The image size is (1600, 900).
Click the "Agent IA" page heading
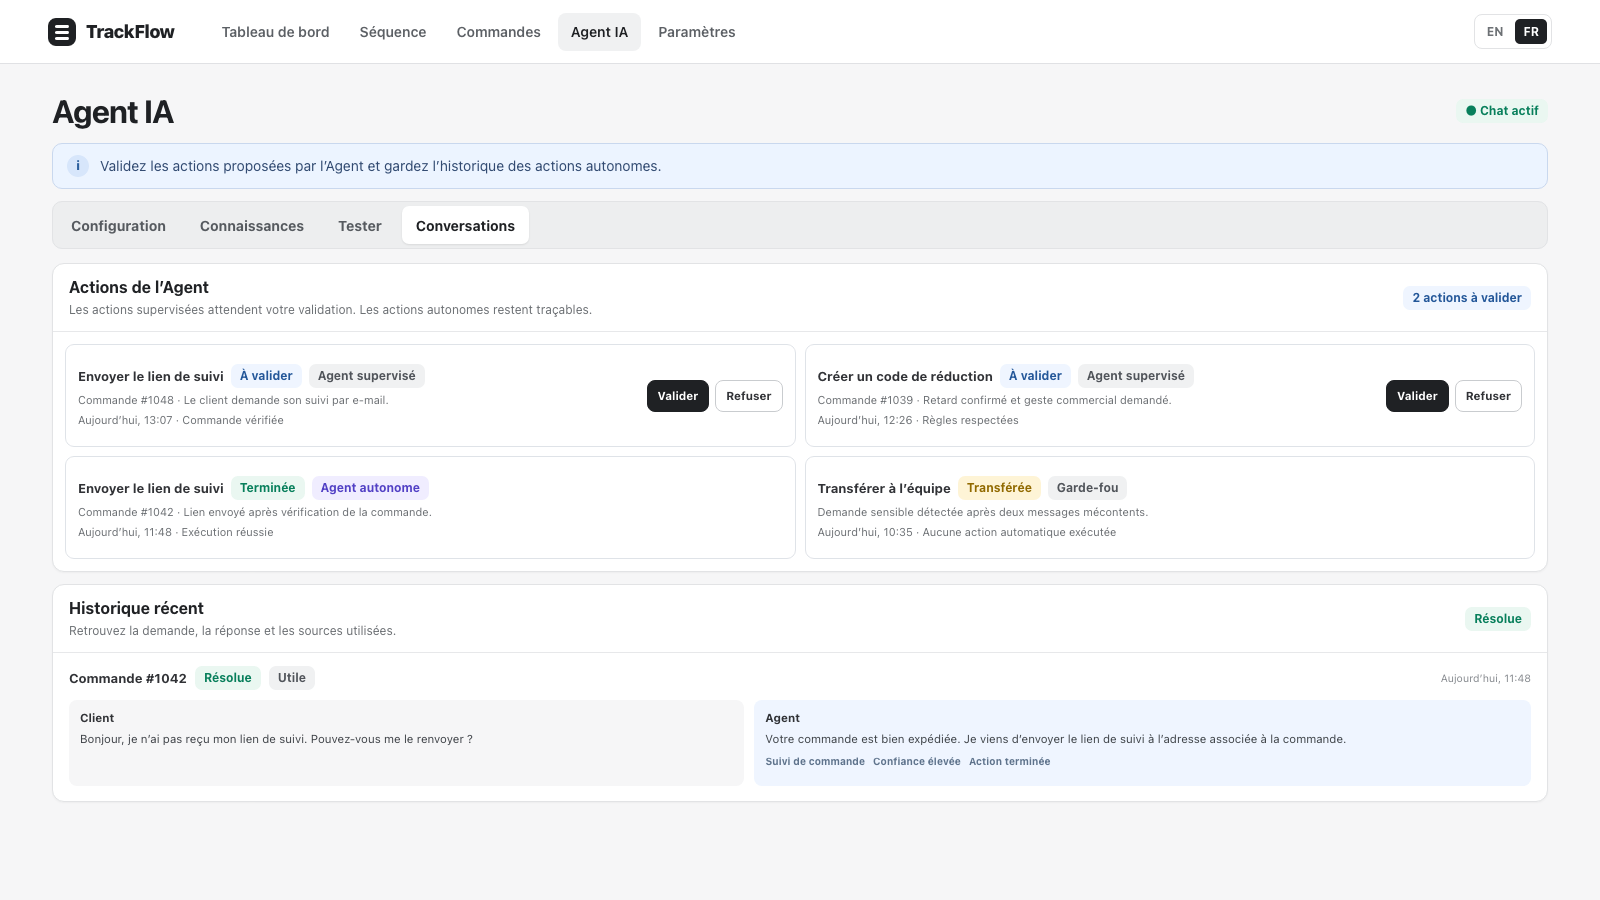point(113,112)
